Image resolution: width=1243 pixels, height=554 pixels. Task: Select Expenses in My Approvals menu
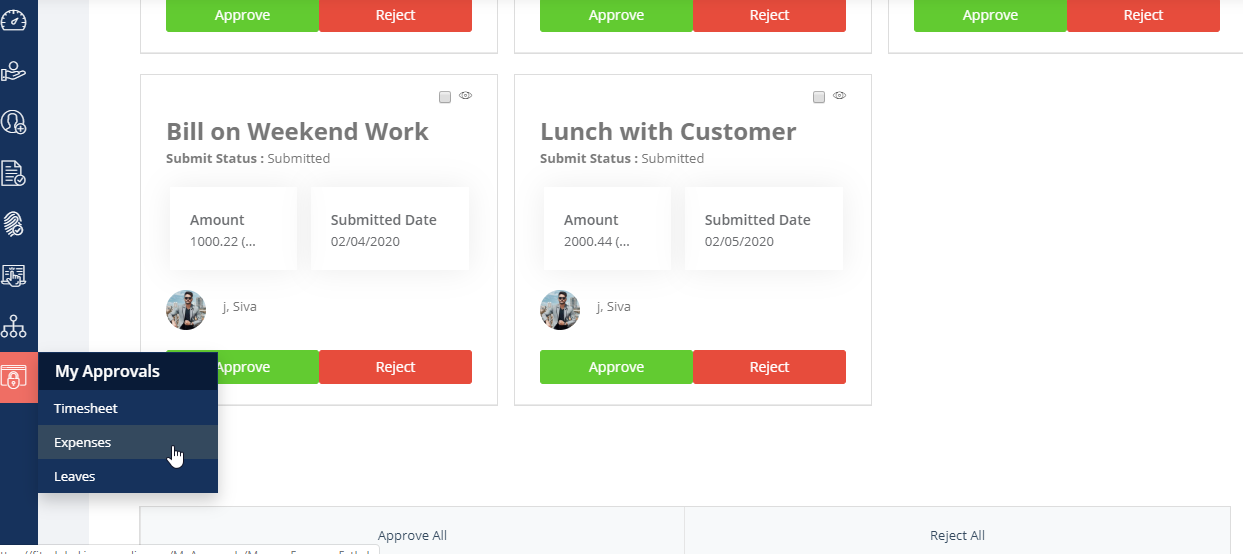pos(83,442)
